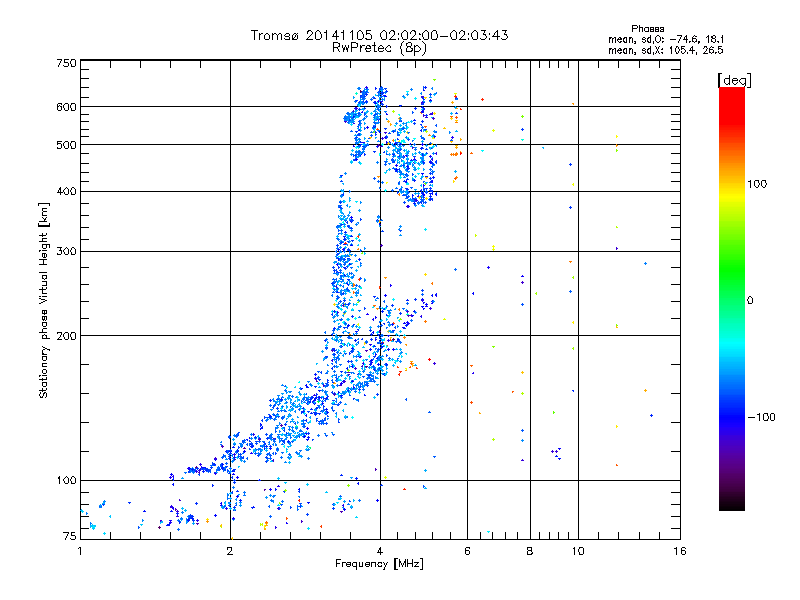800x600 pixels.
Task: Click the y-axis tick label '300'
Action: (67, 252)
